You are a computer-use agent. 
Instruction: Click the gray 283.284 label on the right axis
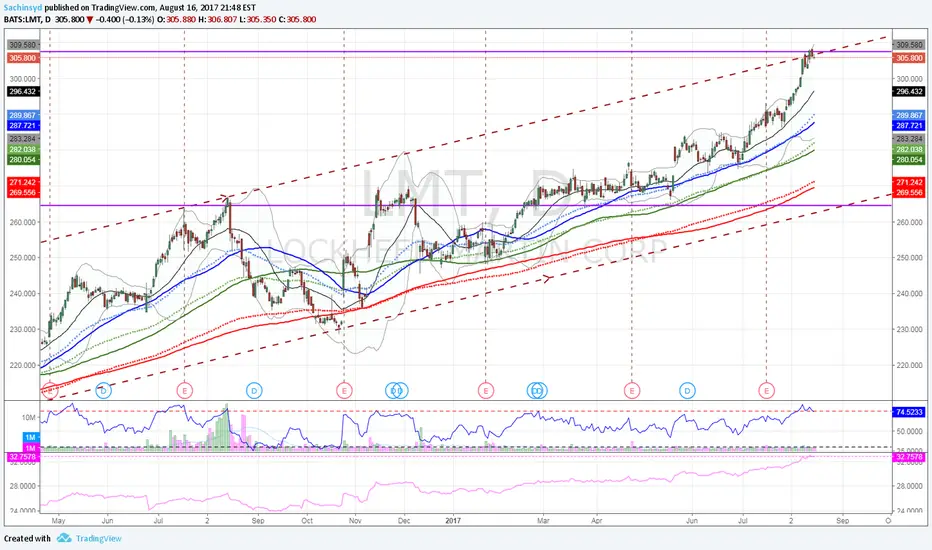tap(909, 139)
